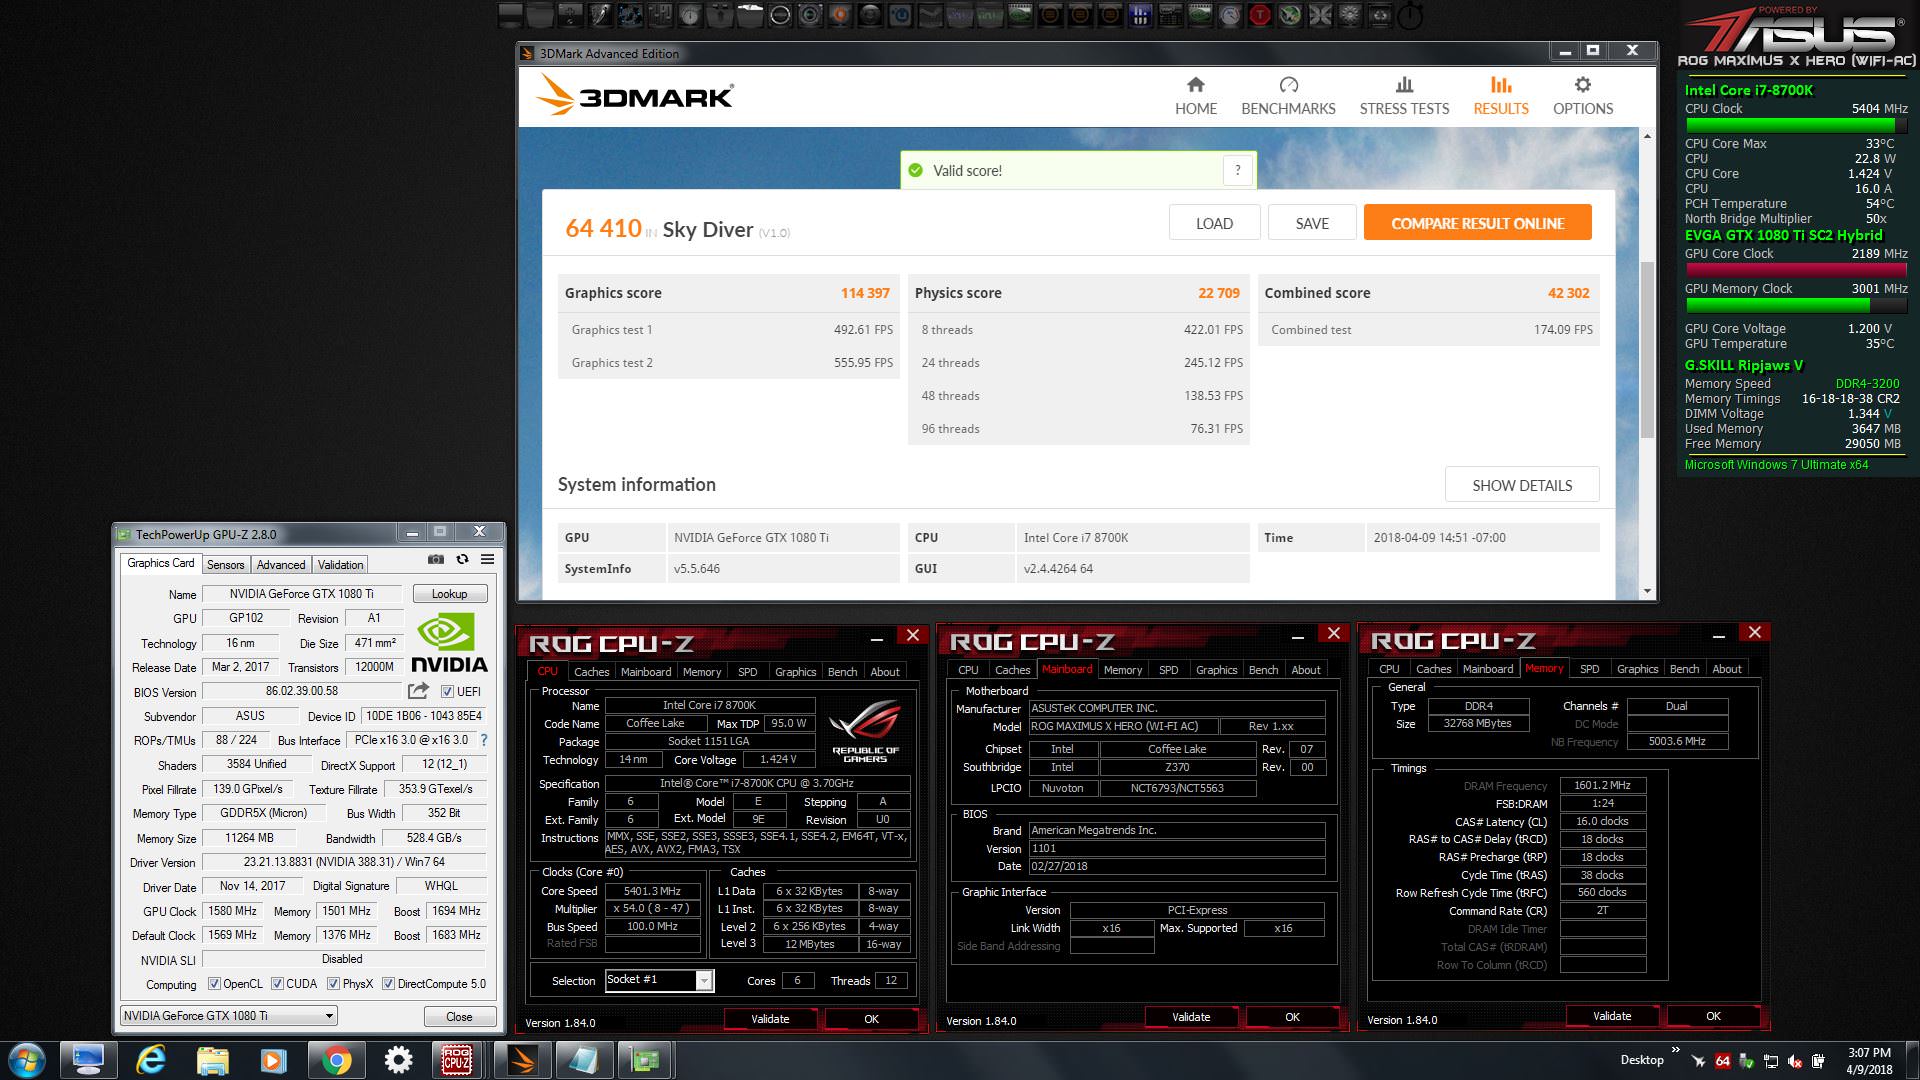Click the BIOS export share icon in GPU-Z

pos(418,691)
